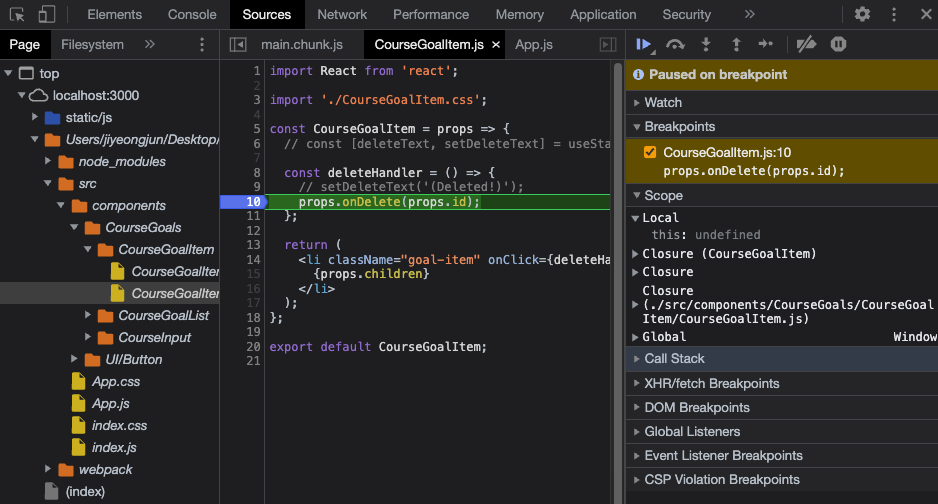
Task: Collapse the top frame tree node
Action: point(8,74)
